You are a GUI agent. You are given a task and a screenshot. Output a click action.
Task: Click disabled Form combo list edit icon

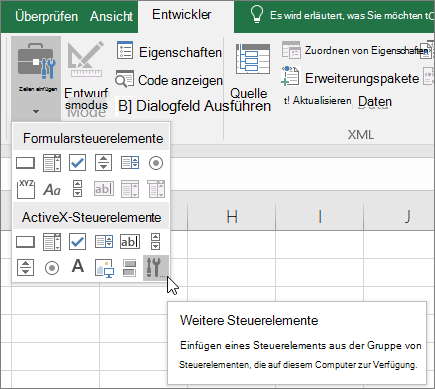(x=130, y=189)
